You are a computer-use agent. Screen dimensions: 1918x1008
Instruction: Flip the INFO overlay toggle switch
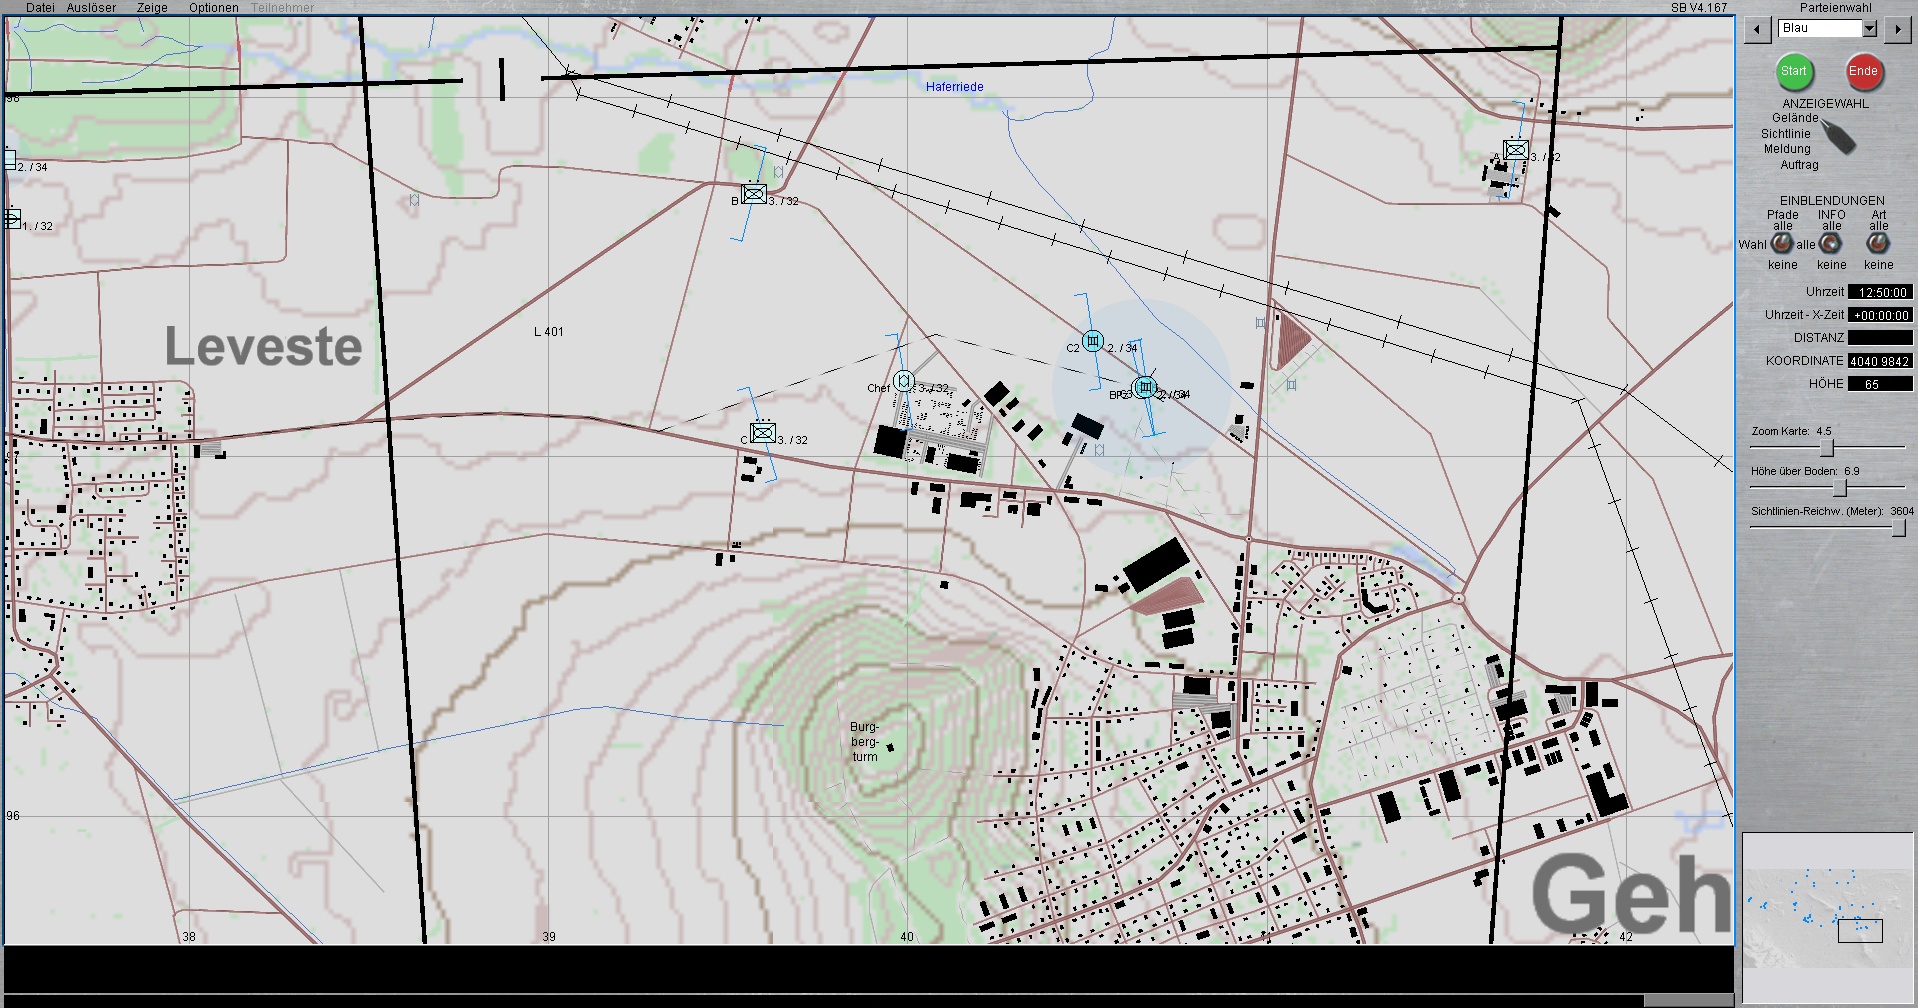pyautogui.click(x=1831, y=243)
